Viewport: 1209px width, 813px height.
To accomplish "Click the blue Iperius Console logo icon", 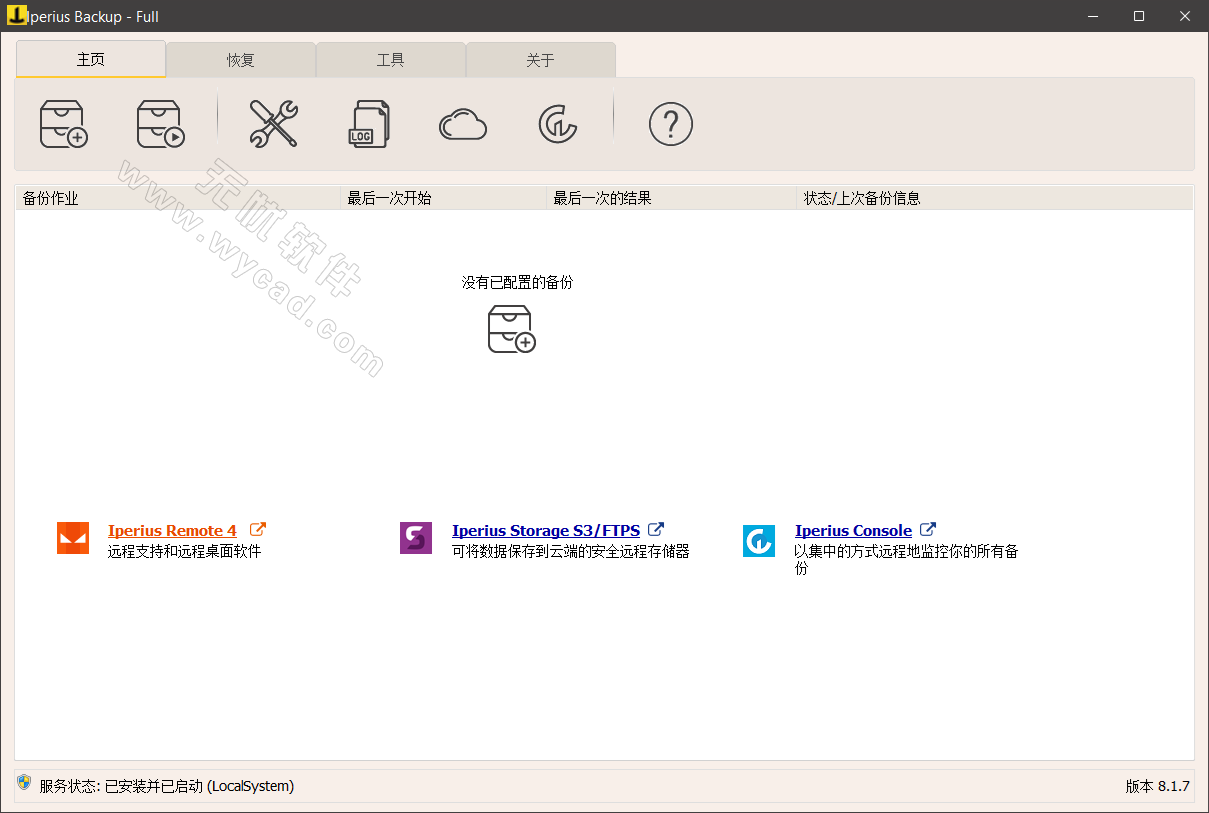I will pos(759,540).
